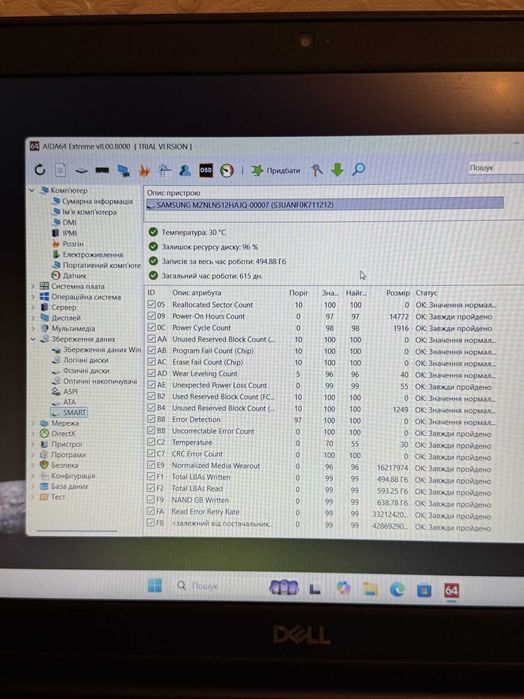Open Microsoft Edge from the taskbar

pos(397,590)
